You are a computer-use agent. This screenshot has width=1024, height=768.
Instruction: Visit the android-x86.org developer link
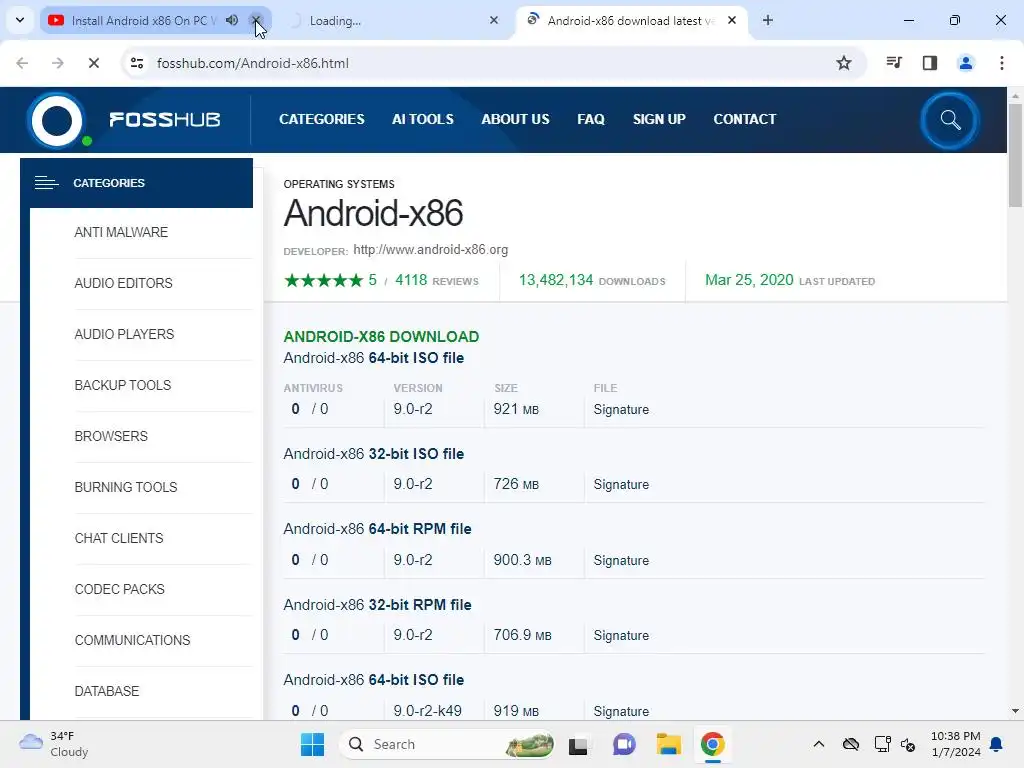pos(430,249)
